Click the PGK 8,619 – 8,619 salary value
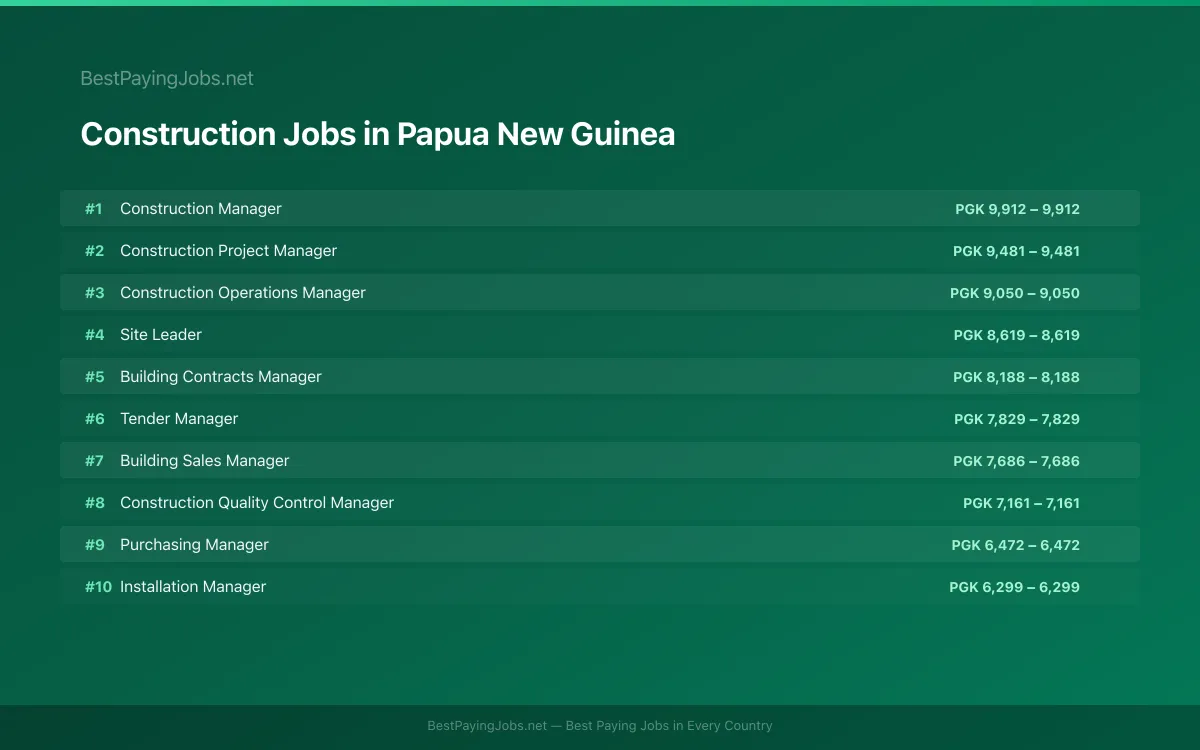The image size is (1200, 750). [x=1017, y=335]
